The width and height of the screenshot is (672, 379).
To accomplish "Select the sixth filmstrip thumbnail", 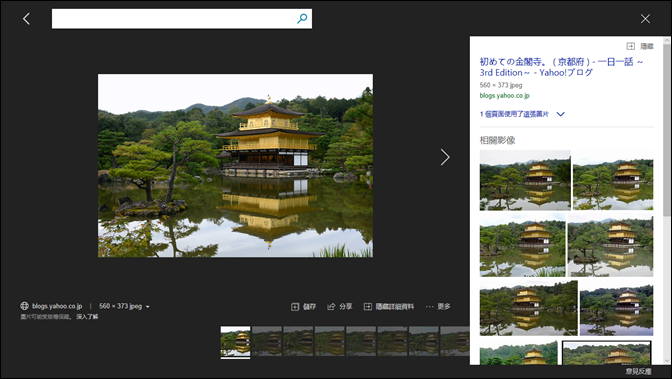I will pos(392,341).
